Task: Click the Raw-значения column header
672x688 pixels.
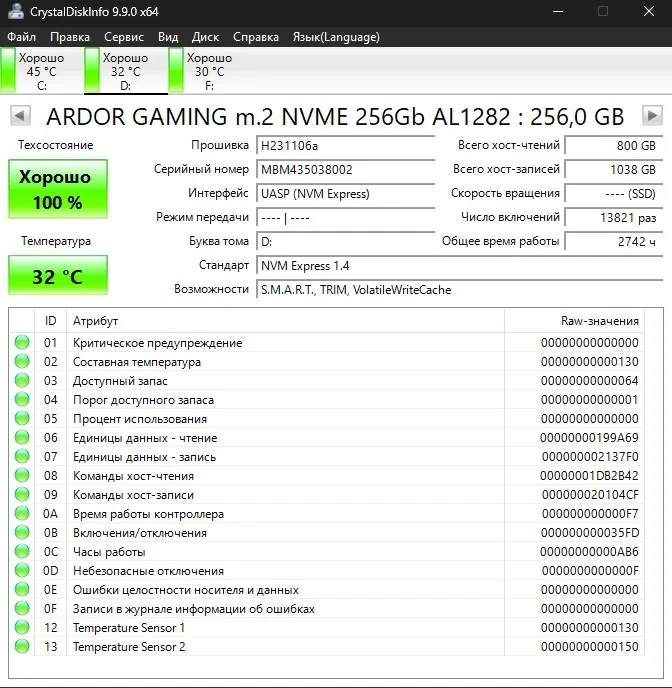Action: click(574, 321)
